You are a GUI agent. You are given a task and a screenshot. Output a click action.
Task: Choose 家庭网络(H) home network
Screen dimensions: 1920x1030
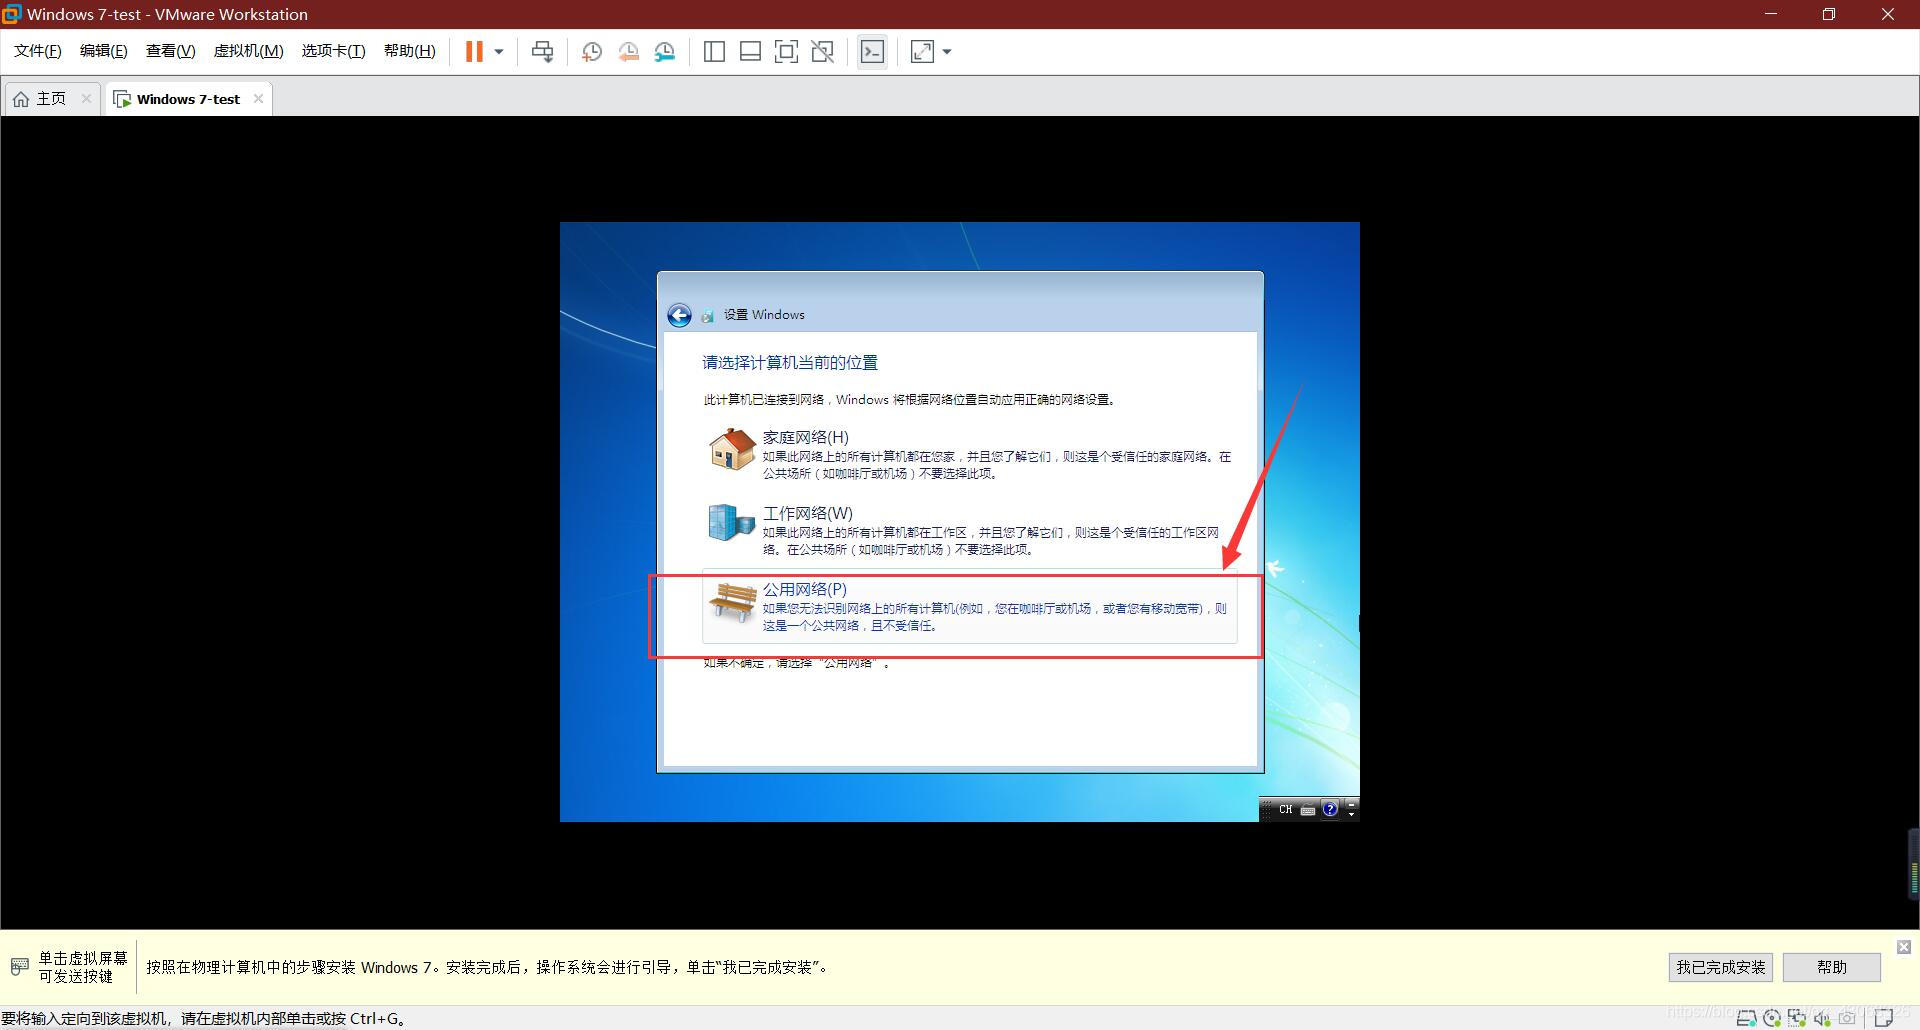(x=970, y=454)
